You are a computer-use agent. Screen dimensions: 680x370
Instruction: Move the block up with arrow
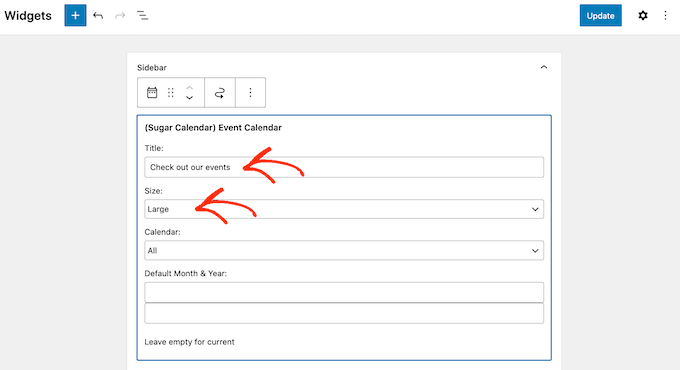[x=190, y=88]
